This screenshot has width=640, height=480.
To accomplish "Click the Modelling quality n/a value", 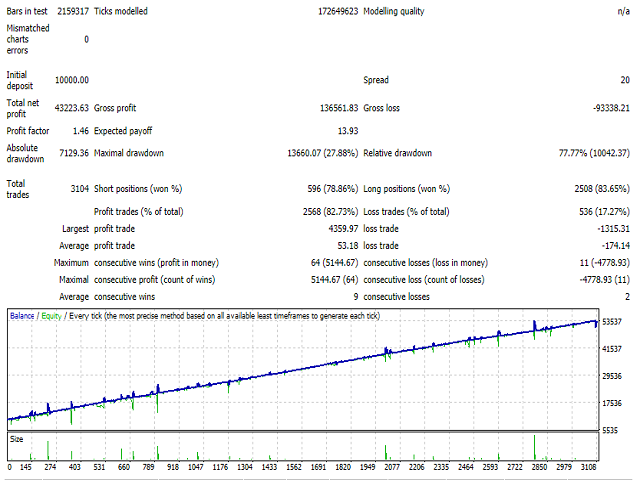I will tap(622, 11).
